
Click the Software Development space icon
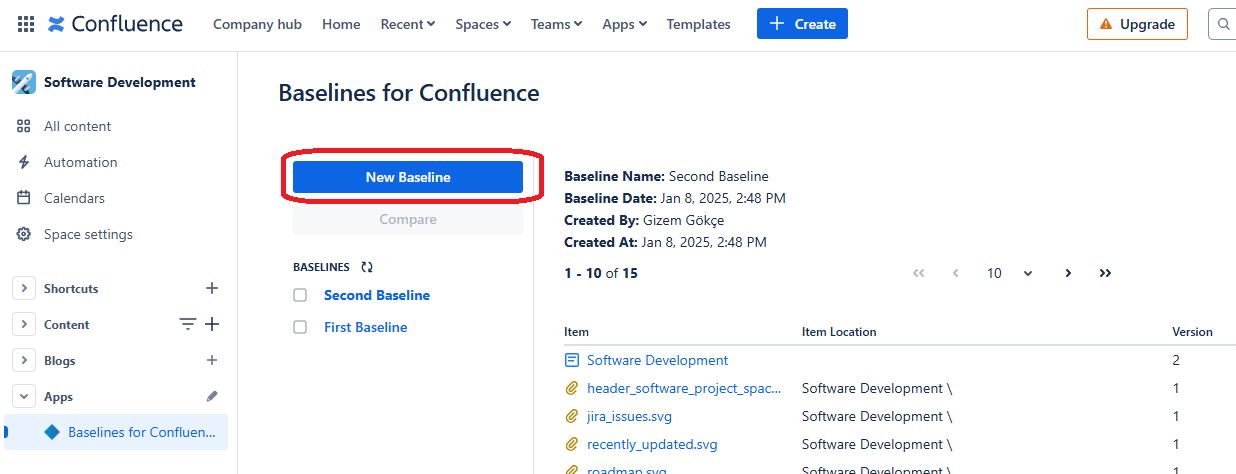click(24, 82)
